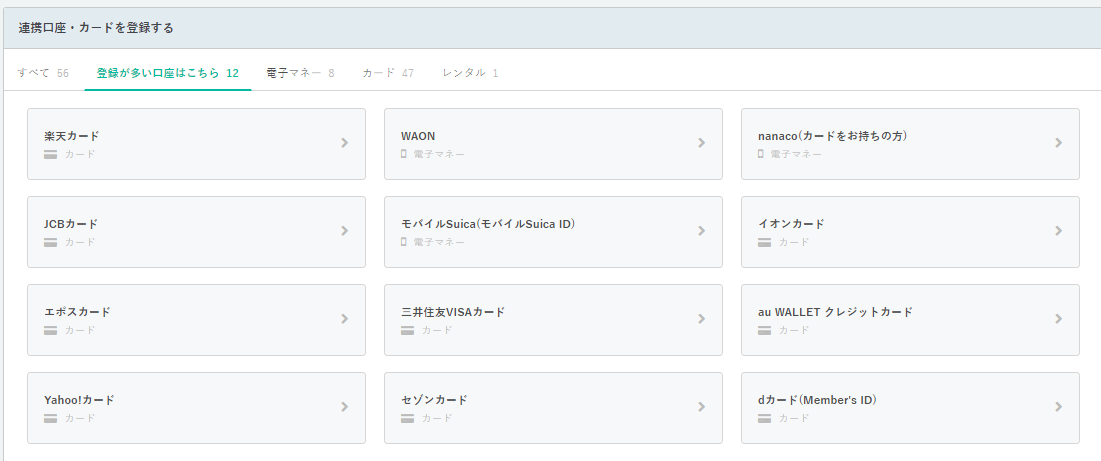Open the chevron arrow on the nanaco tile
This screenshot has height=461, width=1101.
tap(1059, 142)
